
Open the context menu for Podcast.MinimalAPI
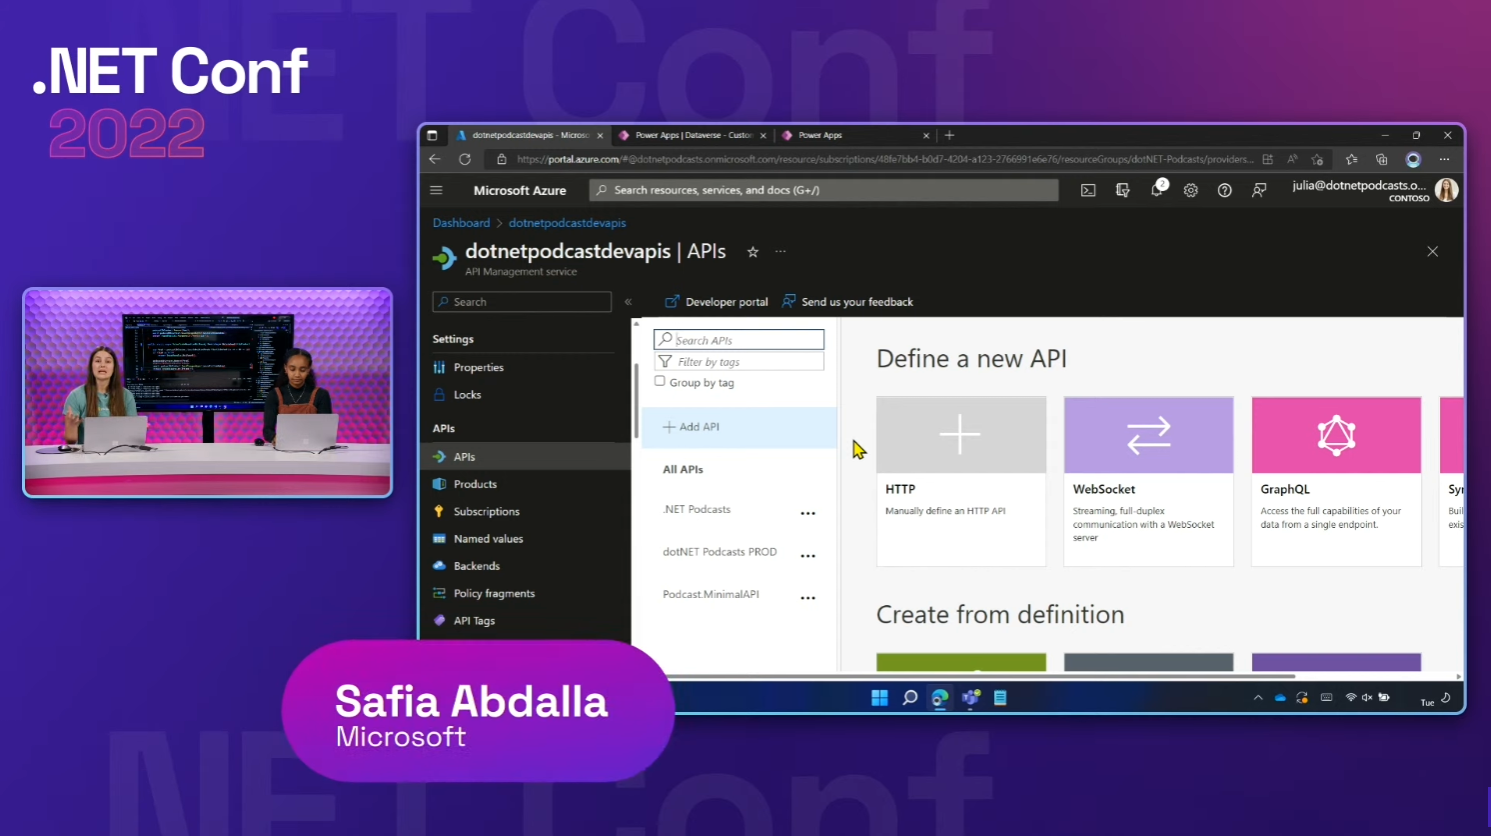pos(808,598)
